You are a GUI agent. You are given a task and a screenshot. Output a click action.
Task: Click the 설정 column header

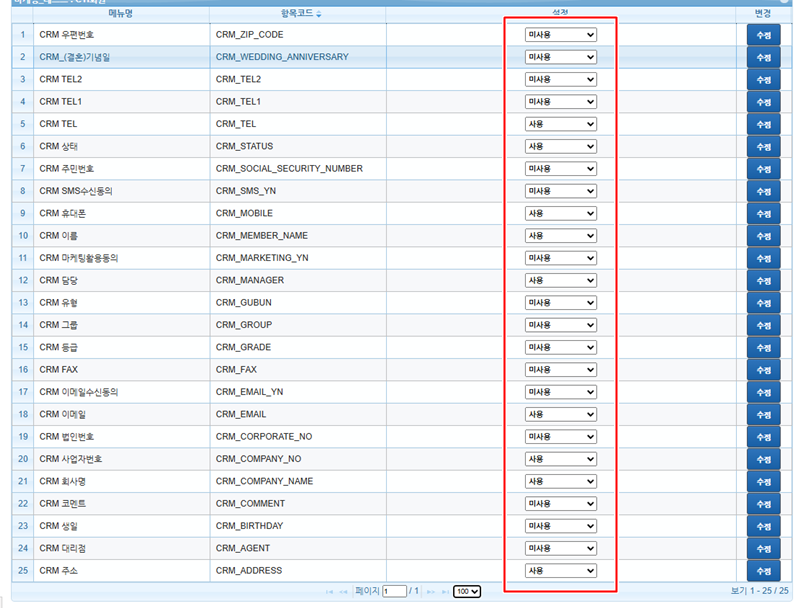tap(560, 14)
